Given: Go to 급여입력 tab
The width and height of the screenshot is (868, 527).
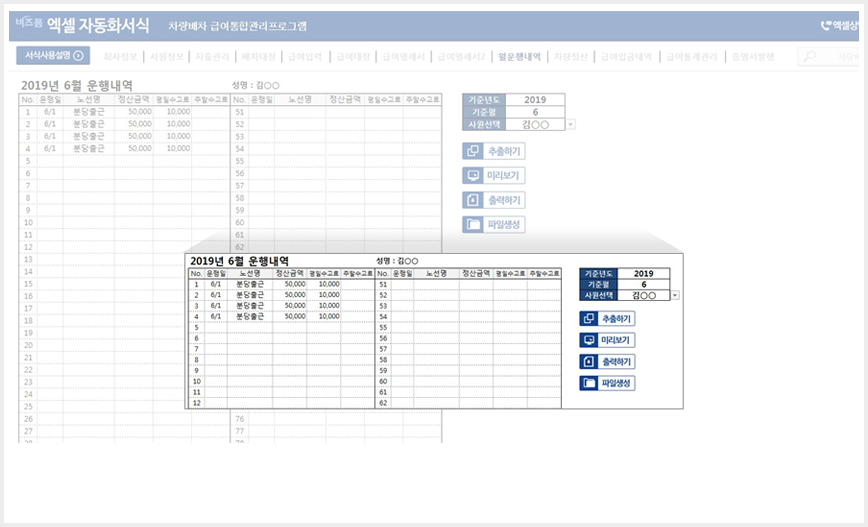Looking at the screenshot, I should [x=305, y=56].
